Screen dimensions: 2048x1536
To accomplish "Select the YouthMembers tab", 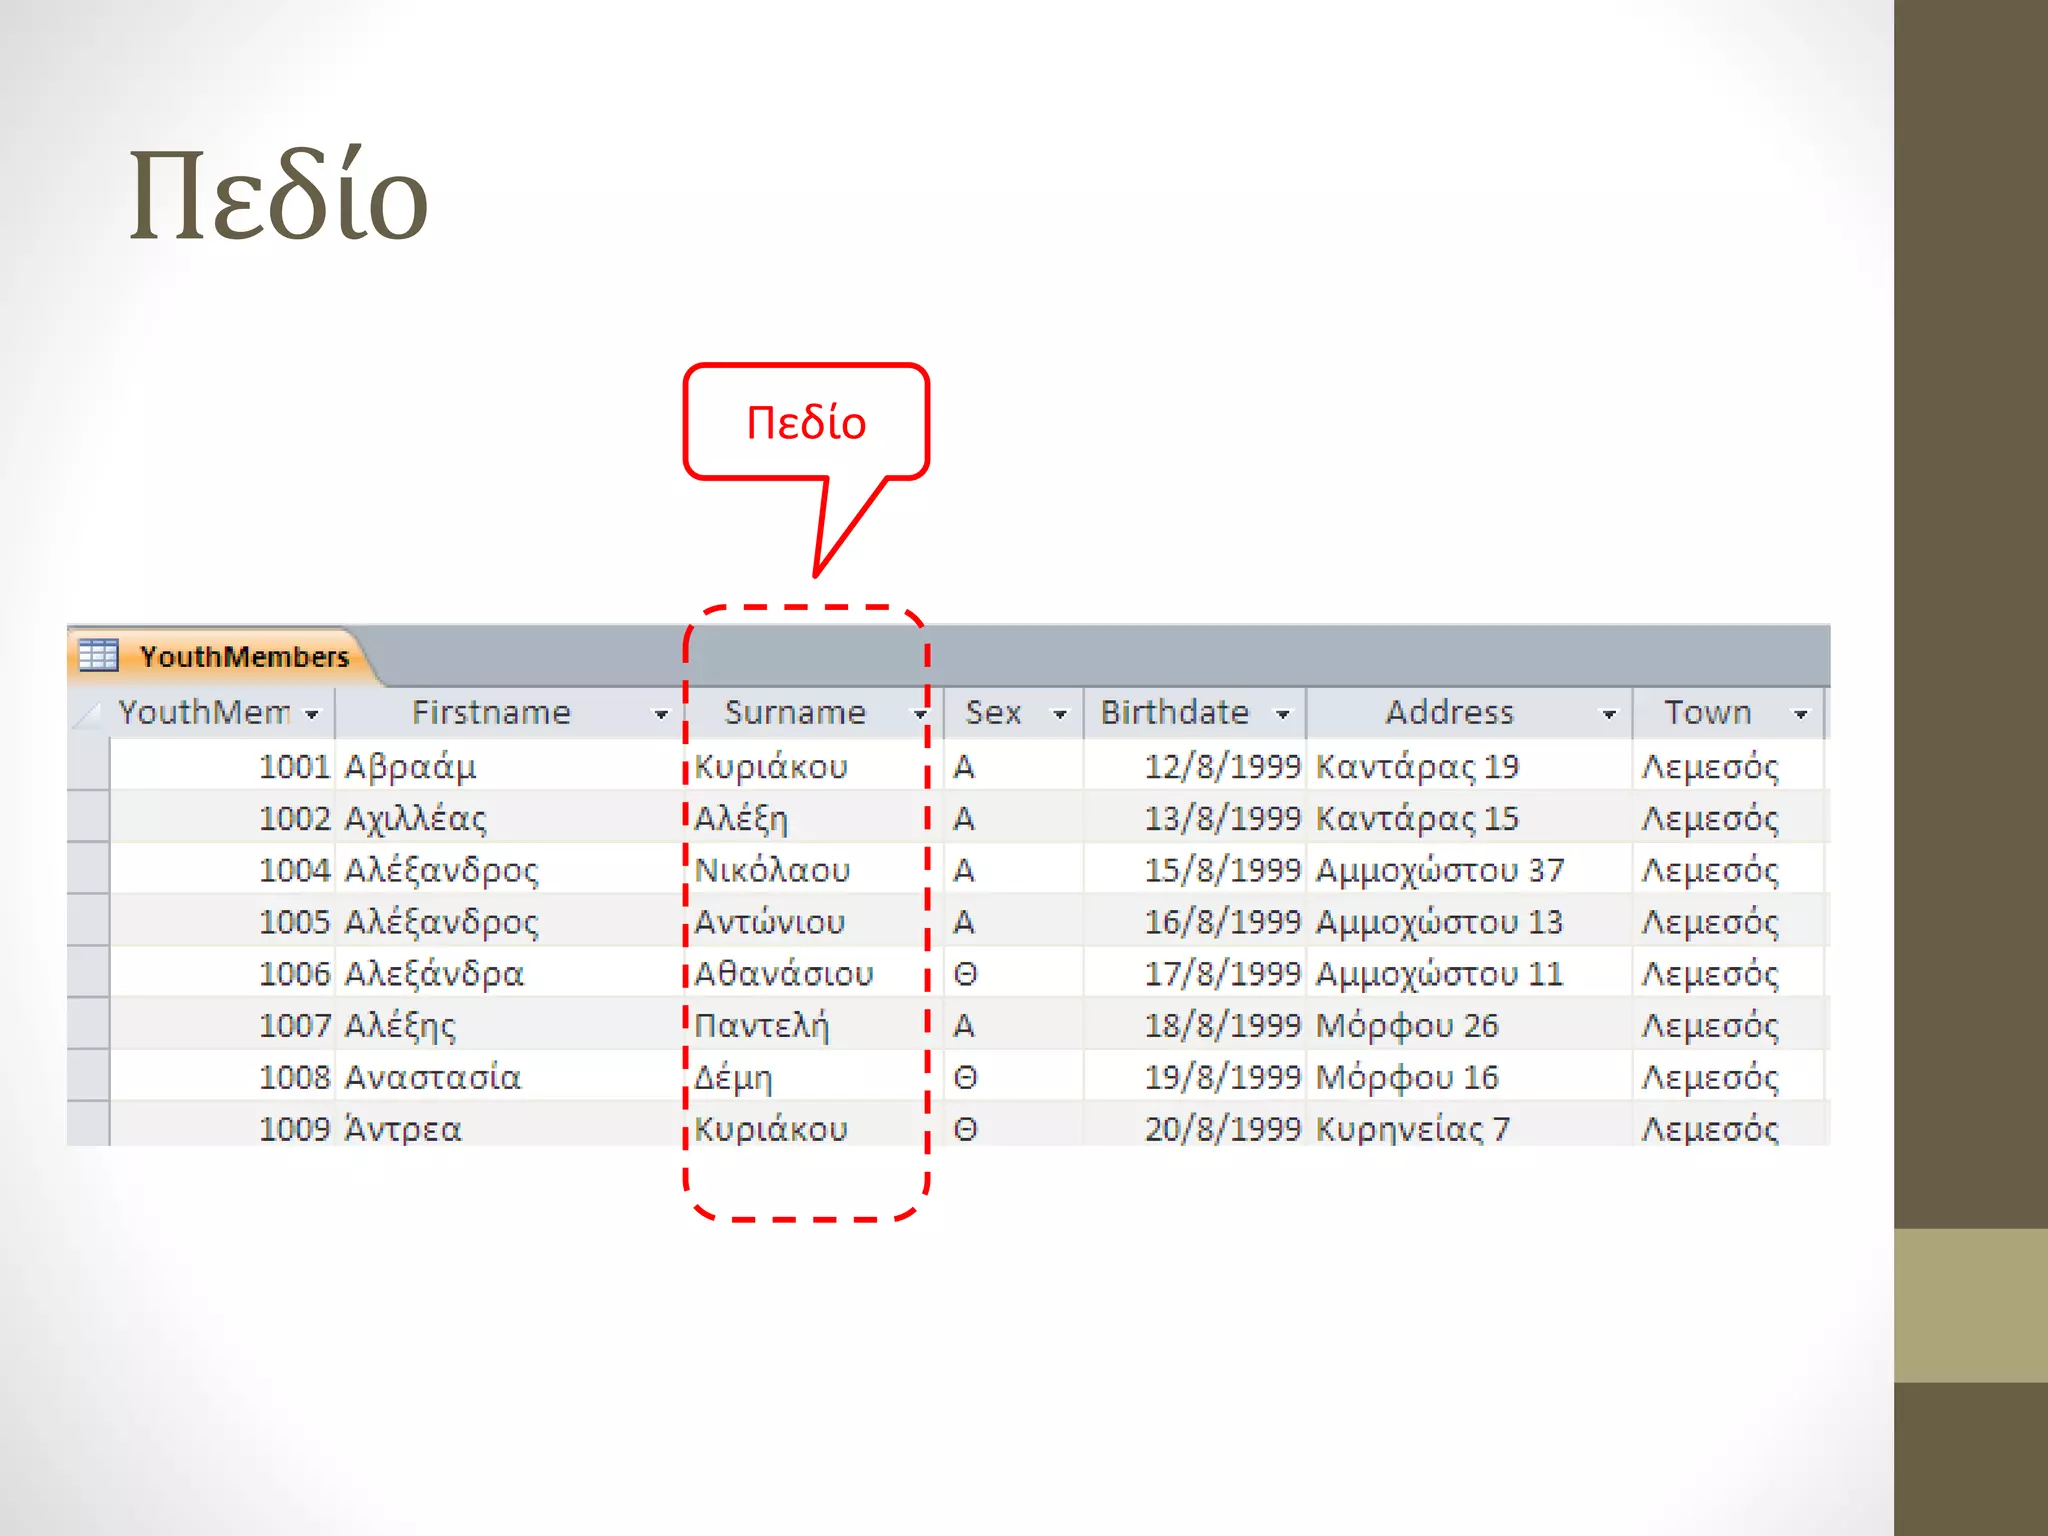I will 243,657.
